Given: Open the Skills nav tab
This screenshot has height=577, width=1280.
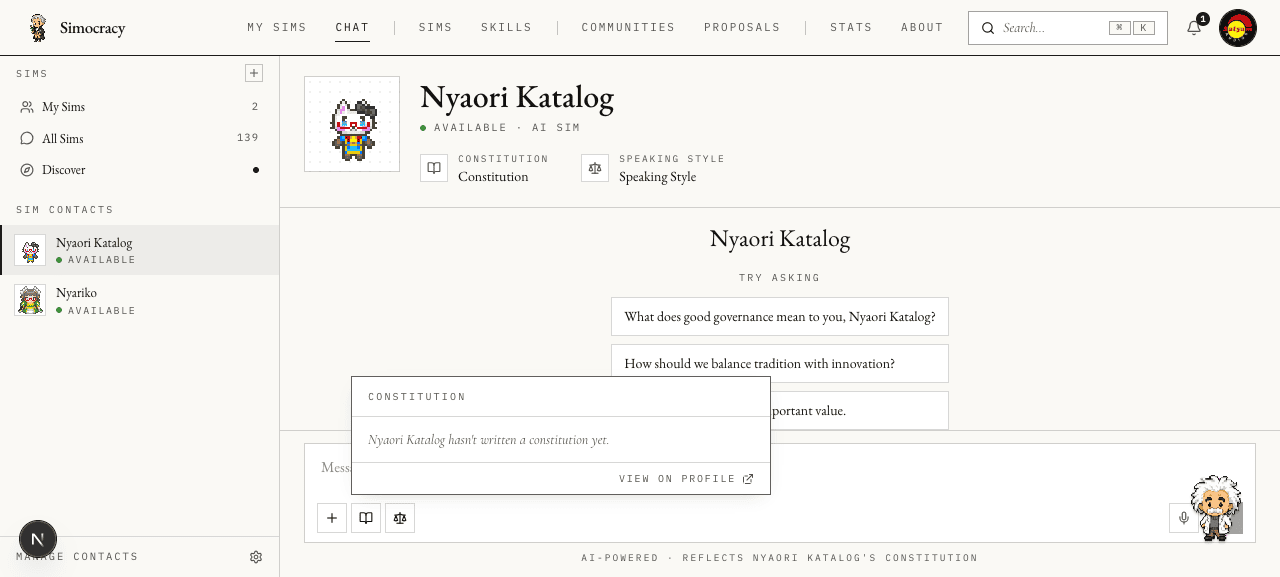Looking at the screenshot, I should 506,28.
